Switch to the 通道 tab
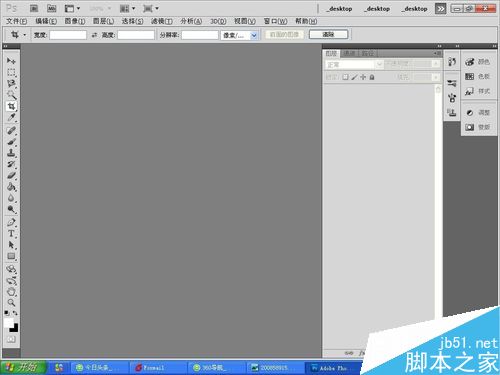Image resolution: width=500 pixels, height=375 pixels. (349, 53)
